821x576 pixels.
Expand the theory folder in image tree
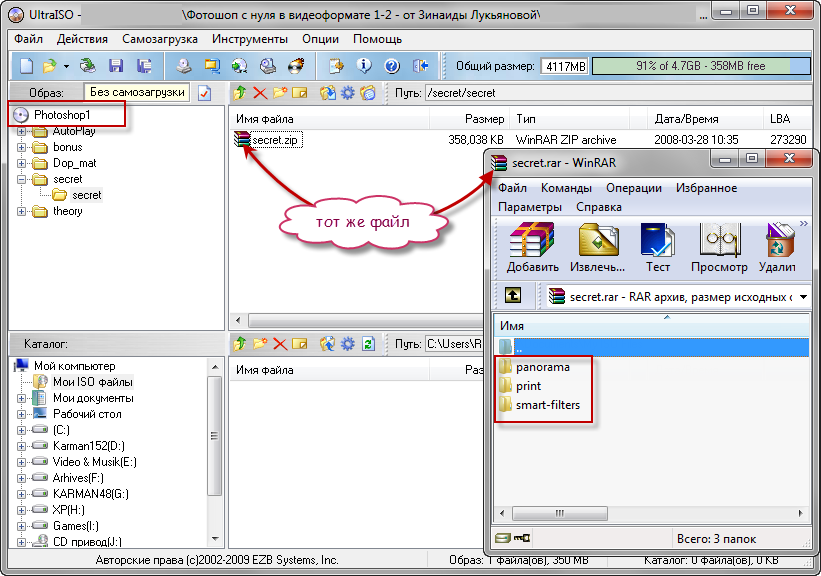21,212
